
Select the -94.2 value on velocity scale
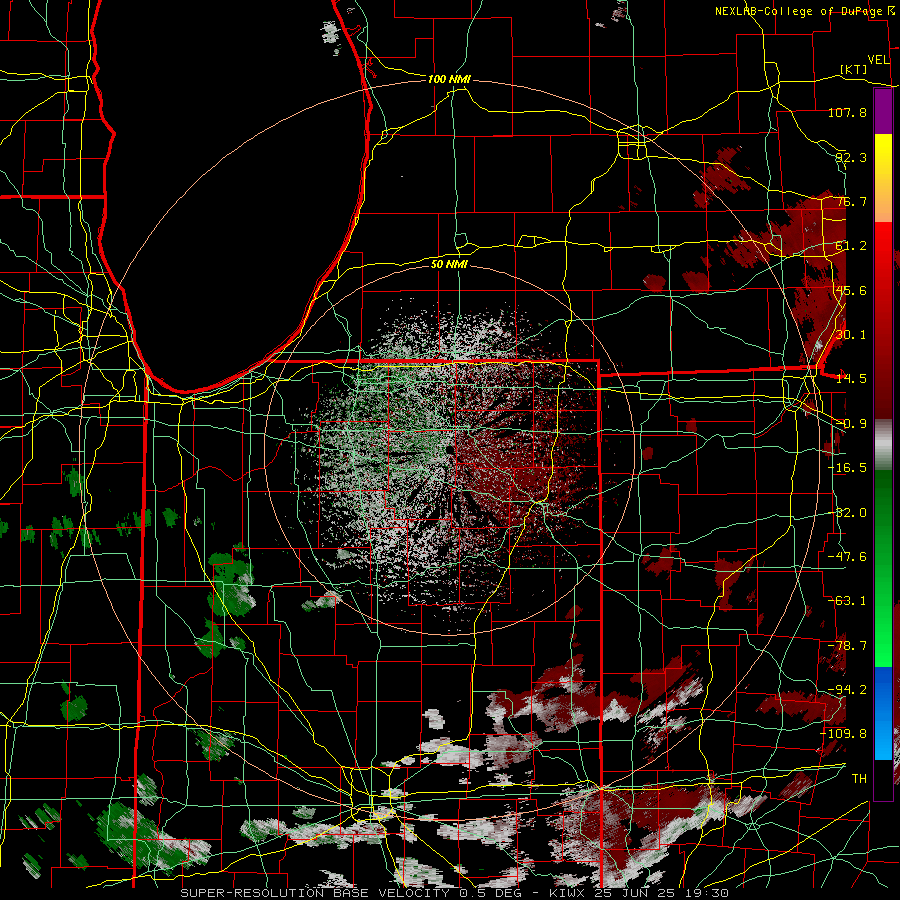coord(847,690)
